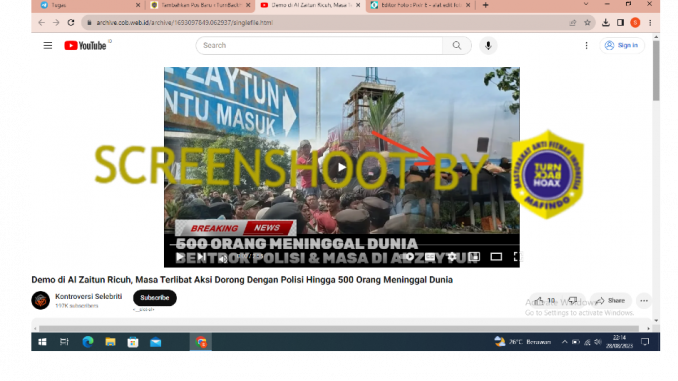Click the small play icon in player controls

click(179, 257)
